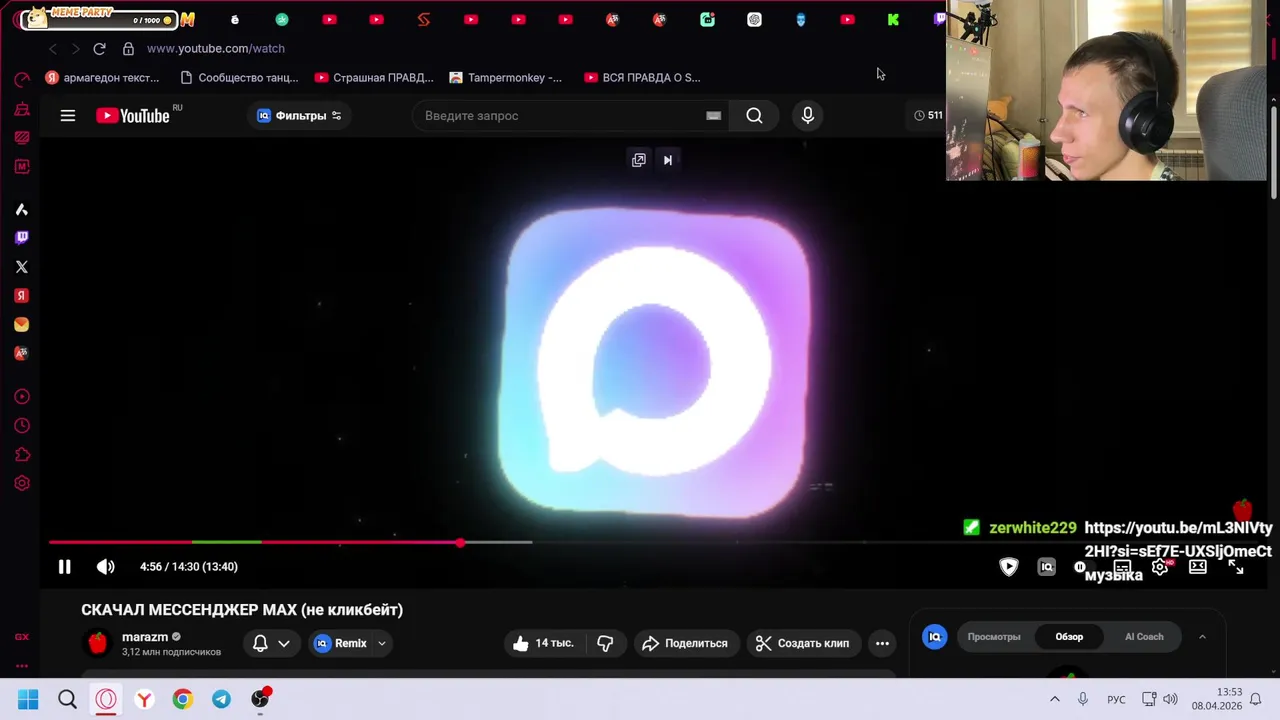Open the player settings gear
Screen dimensions: 1280x720
pos(1160,567)
